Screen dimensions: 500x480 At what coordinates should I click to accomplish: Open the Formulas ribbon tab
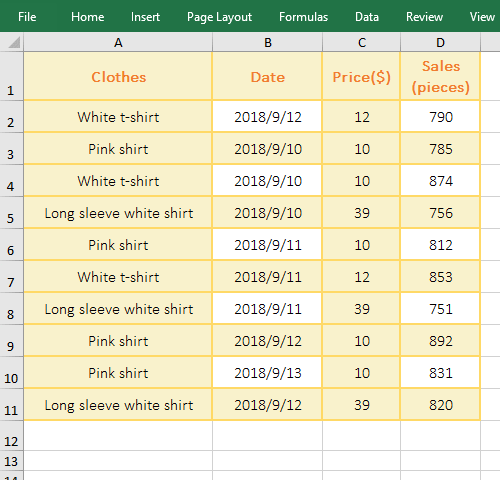(303, 17)
